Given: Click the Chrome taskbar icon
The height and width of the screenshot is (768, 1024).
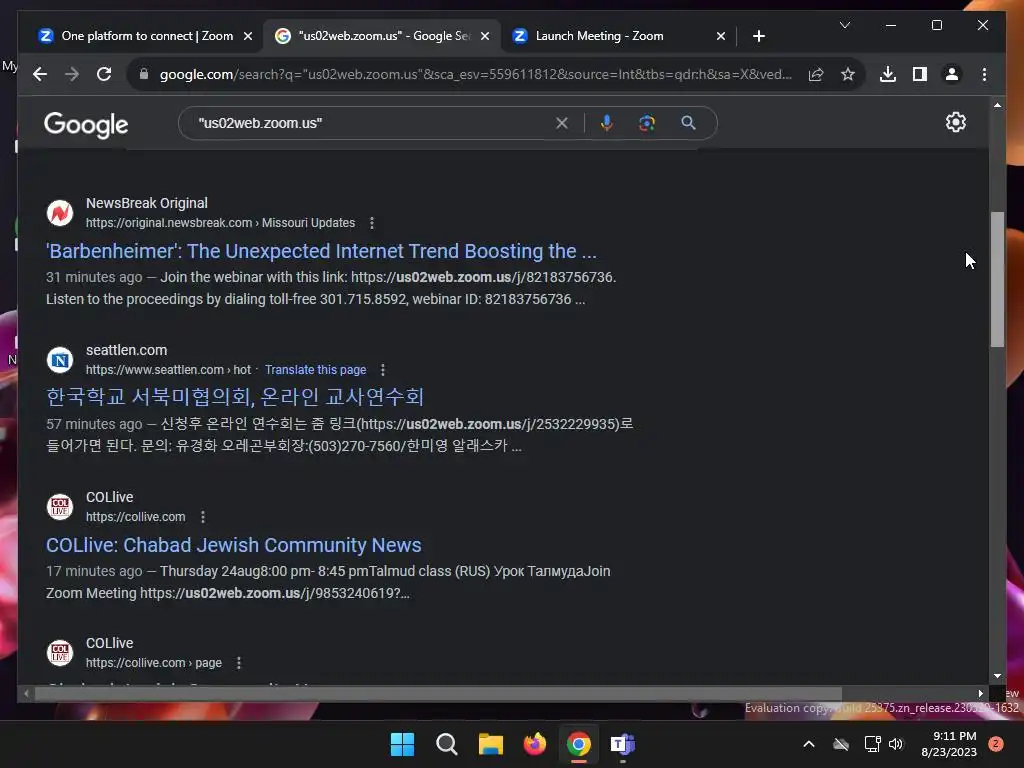Looking at the screenshot, I should pos(579,744).
